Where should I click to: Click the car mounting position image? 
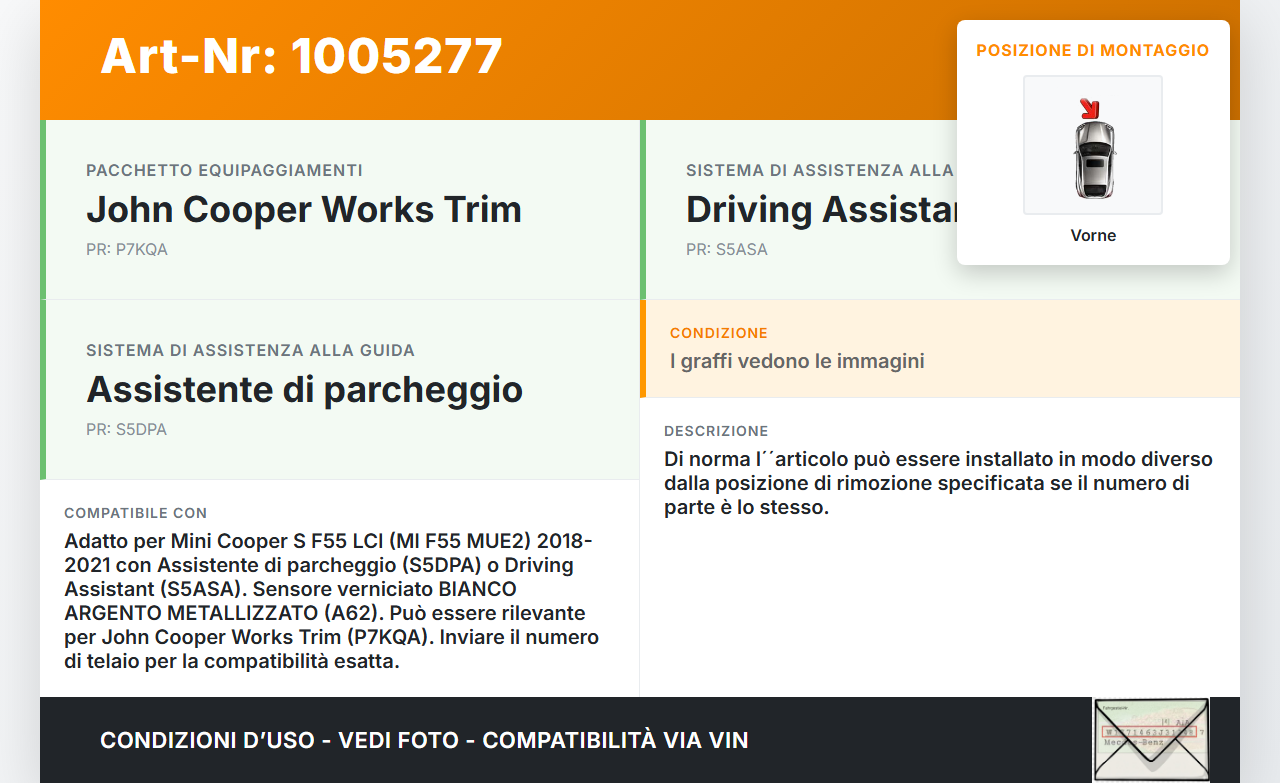pos(1093,145)
